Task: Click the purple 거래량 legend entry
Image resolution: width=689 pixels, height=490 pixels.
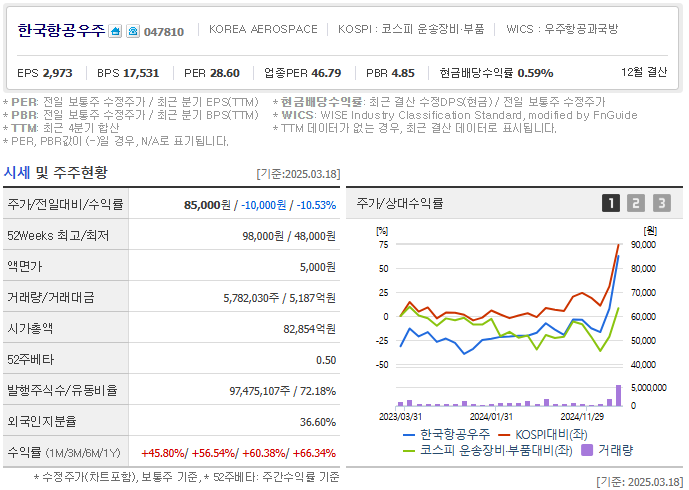Action: (607, 450)
